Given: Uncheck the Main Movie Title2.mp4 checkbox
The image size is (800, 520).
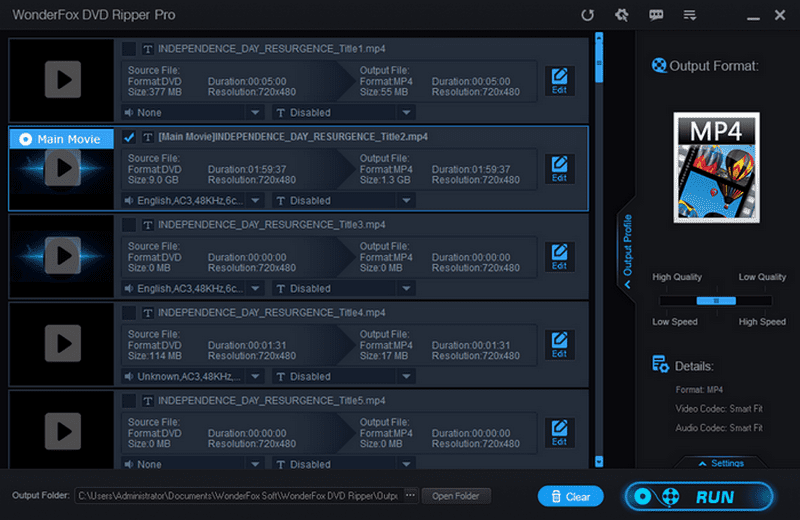Looking at the screenshot, I should [129, 137].
